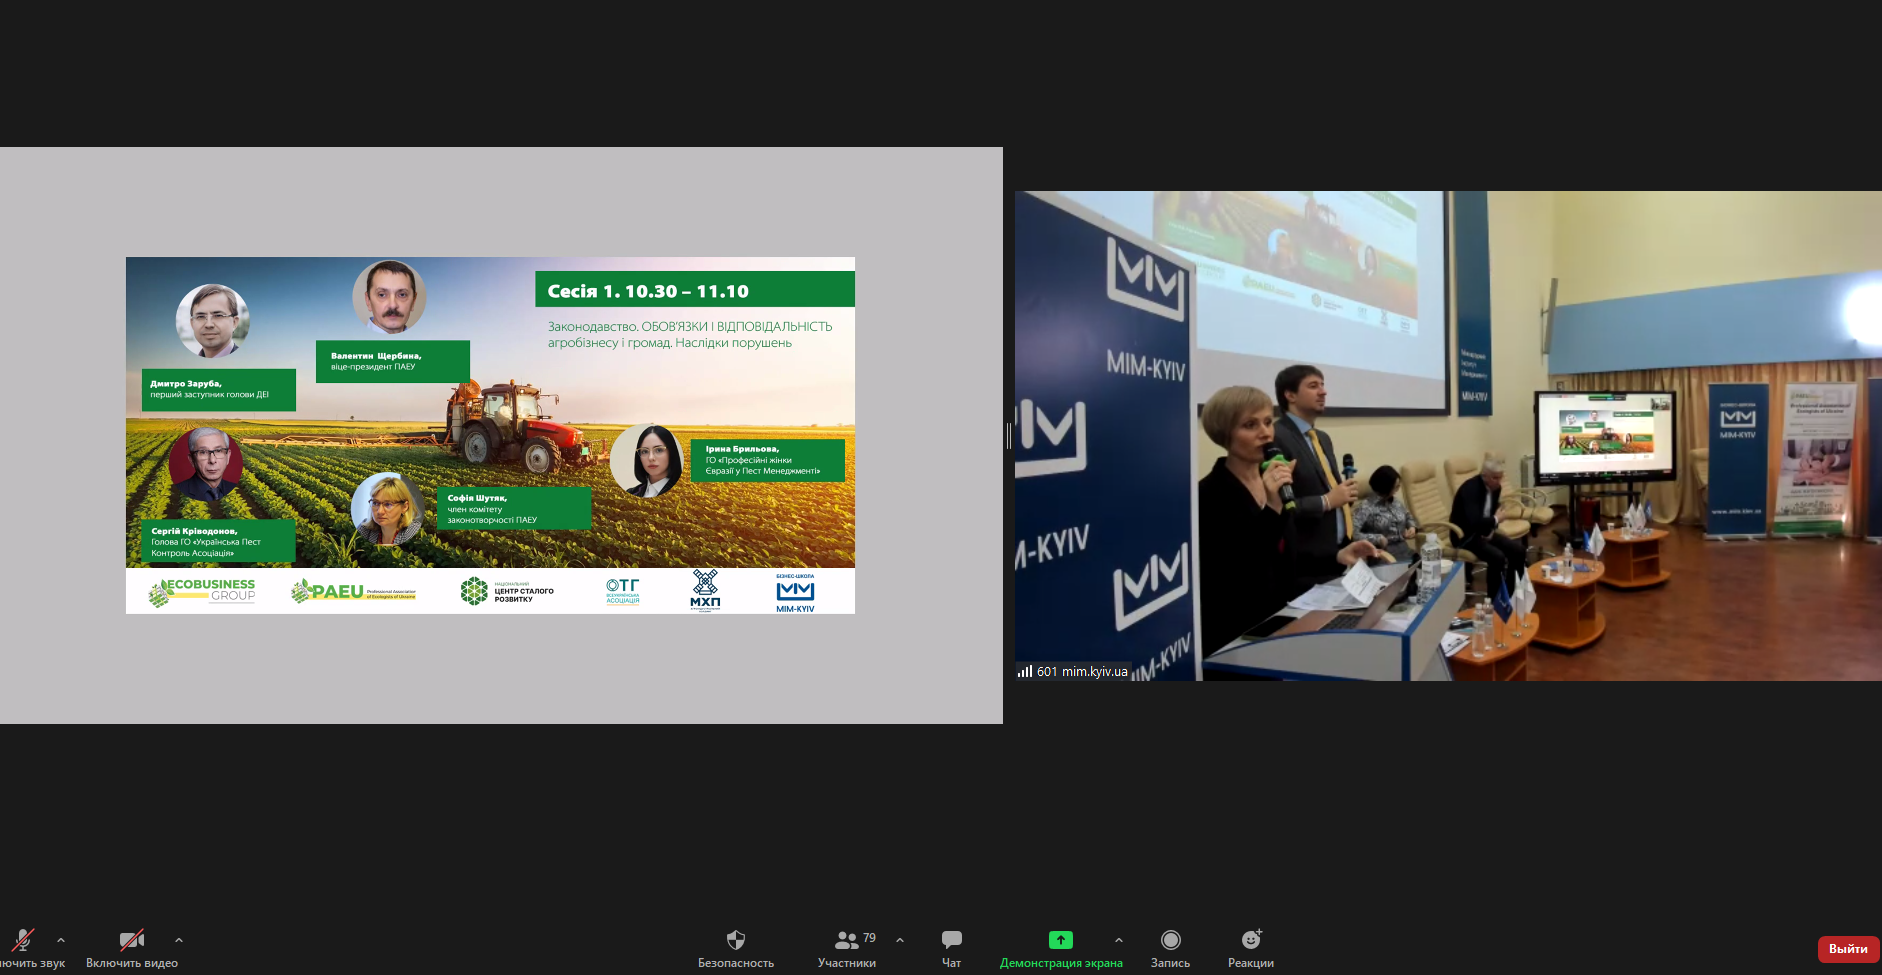Expand share options arrow beside Демонстрация экрана

[1119, 940]
